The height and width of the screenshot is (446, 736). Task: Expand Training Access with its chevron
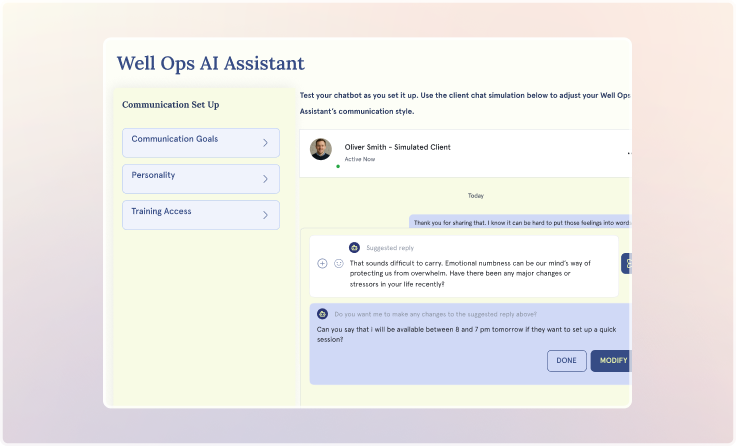[x=265, y=215]
